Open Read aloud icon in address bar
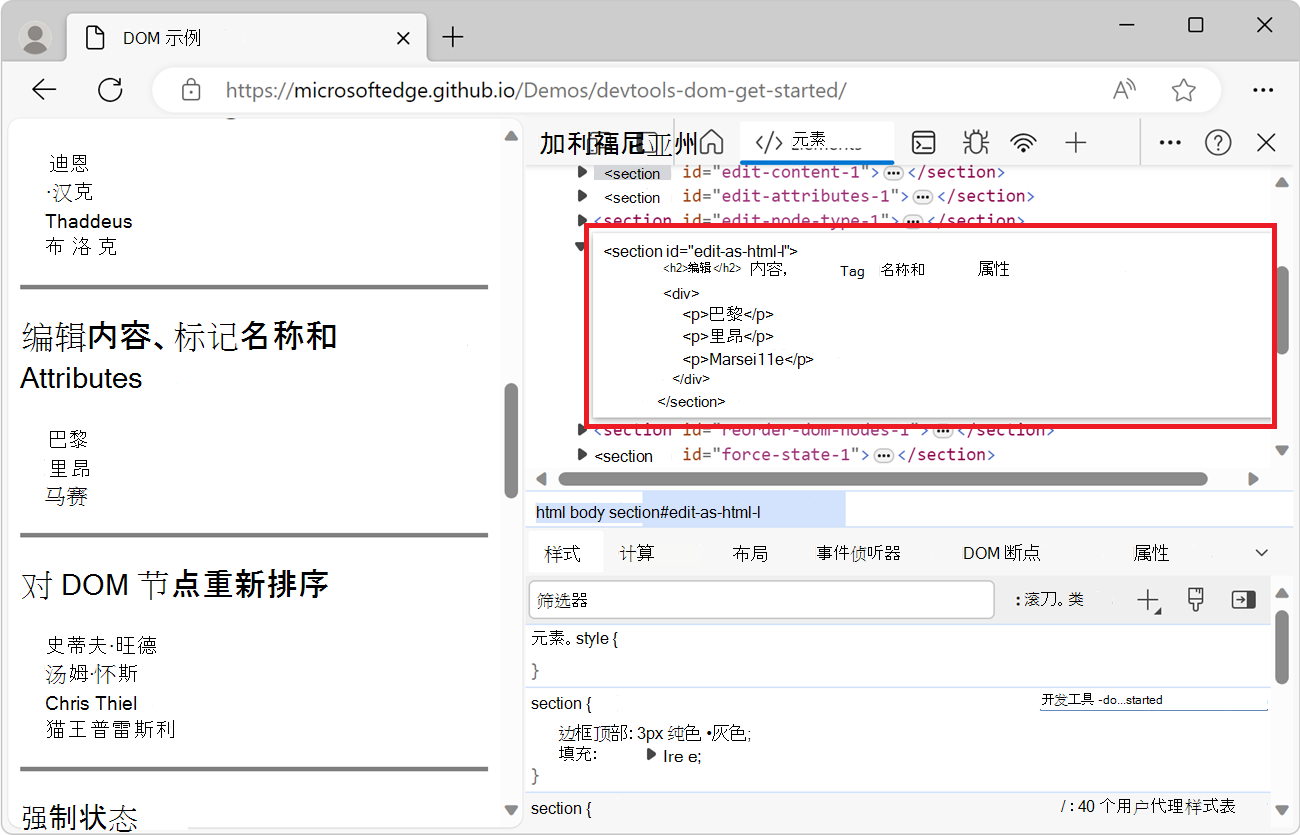 coord(1124,90)
